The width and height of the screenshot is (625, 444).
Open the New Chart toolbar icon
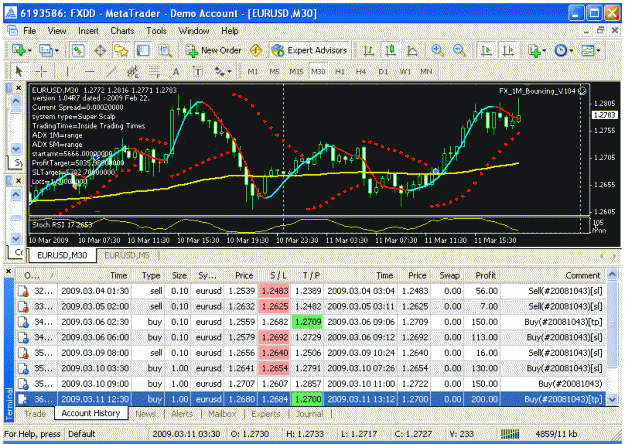(18, 51)
